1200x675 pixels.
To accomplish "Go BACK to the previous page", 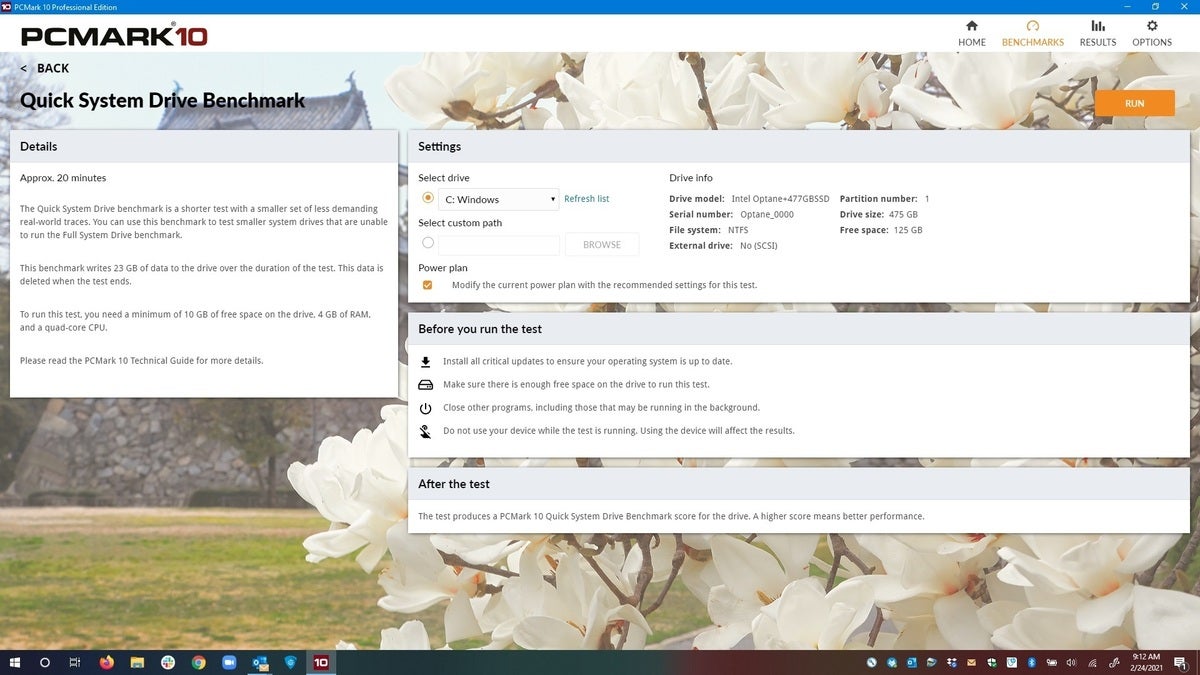I will (45, 68).
